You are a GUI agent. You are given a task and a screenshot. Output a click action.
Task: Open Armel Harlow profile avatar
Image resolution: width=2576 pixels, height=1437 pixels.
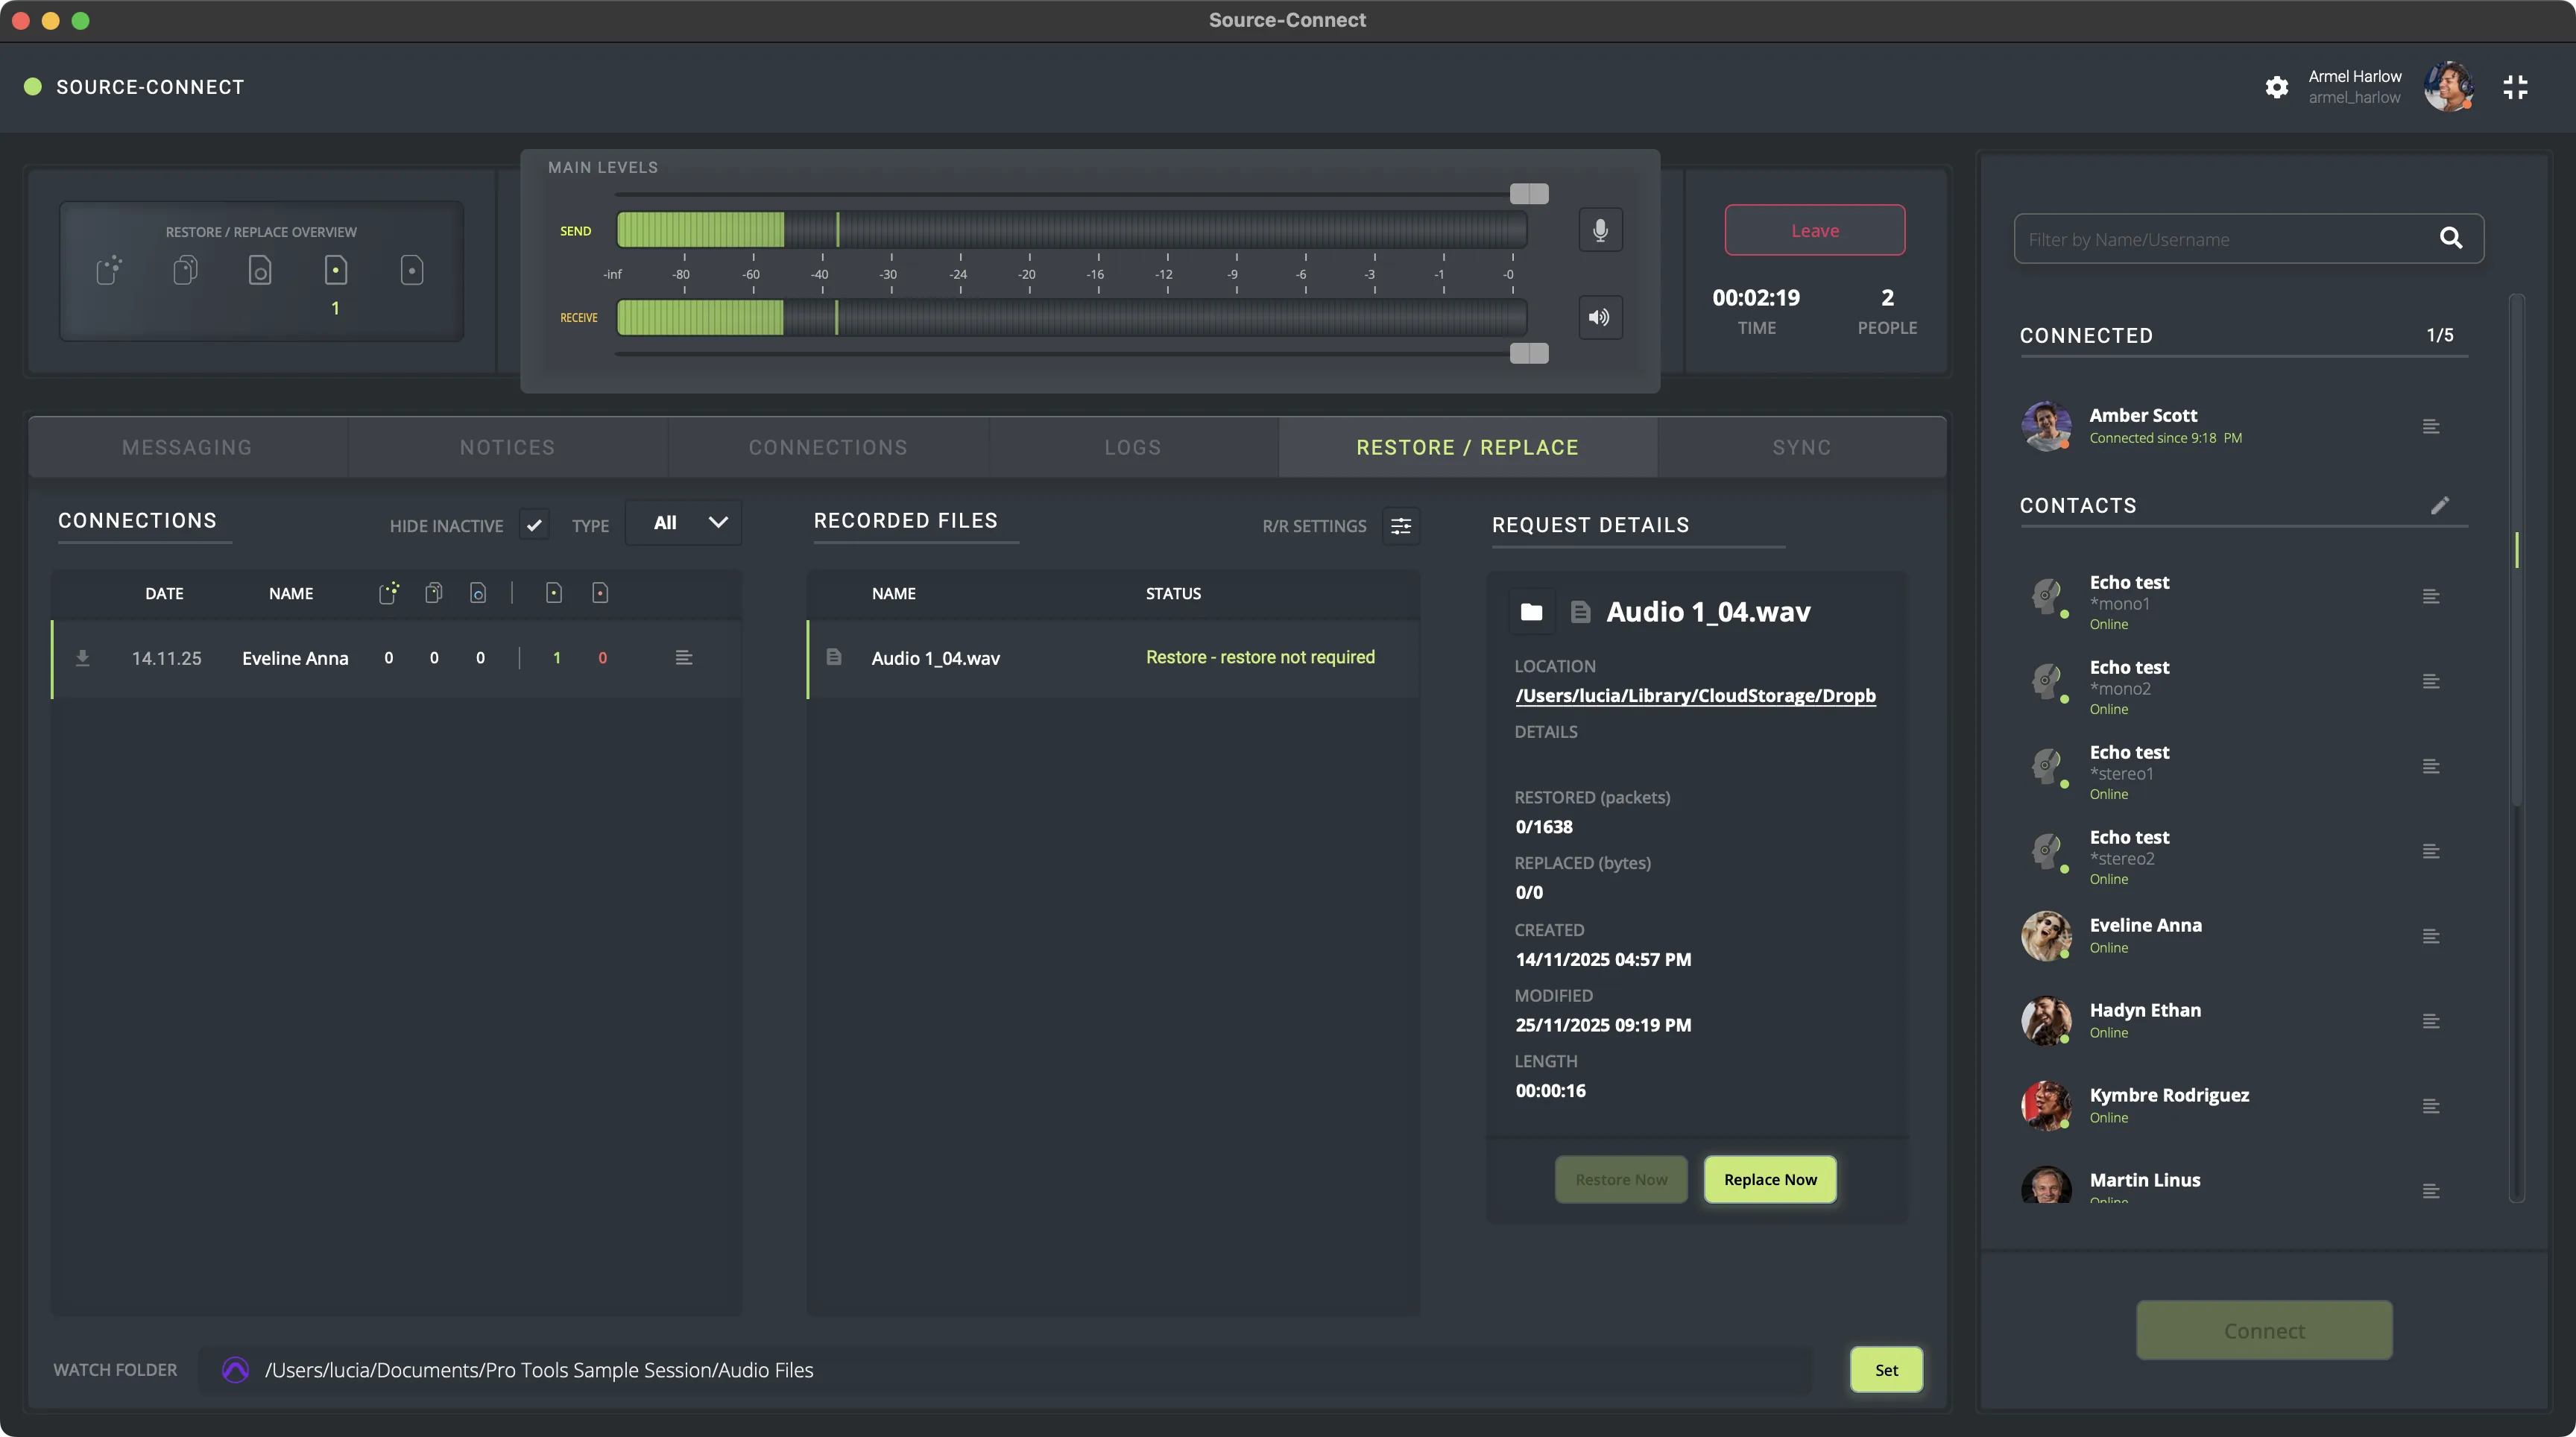(x=2448, y=87)
